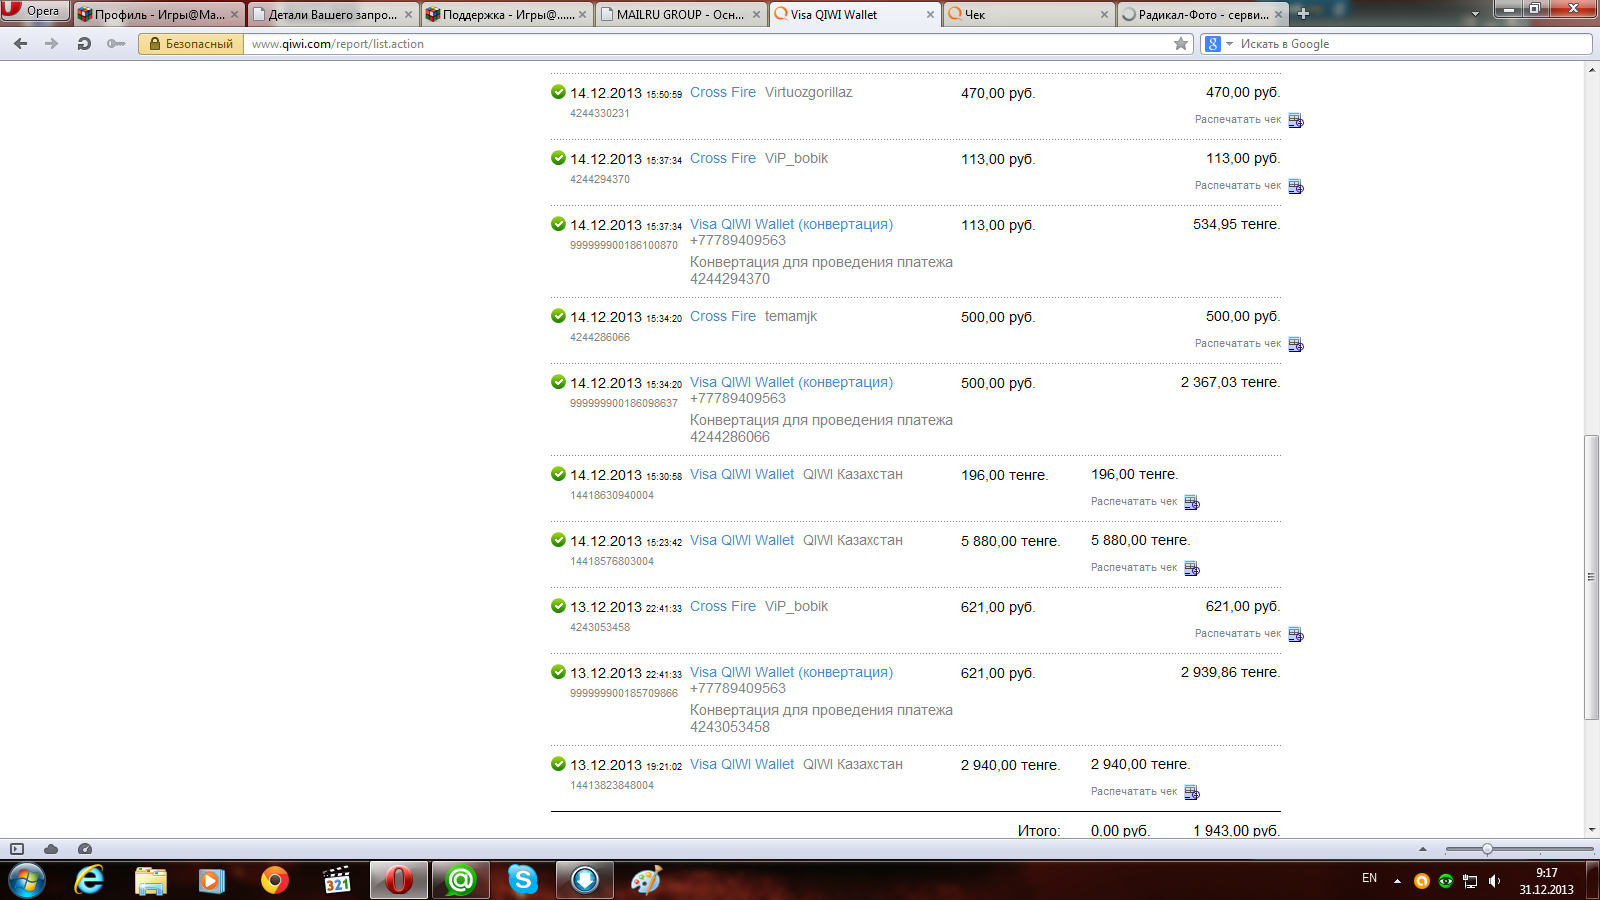
Task: Show hidden system tray icons
Action: (1397, 881)
